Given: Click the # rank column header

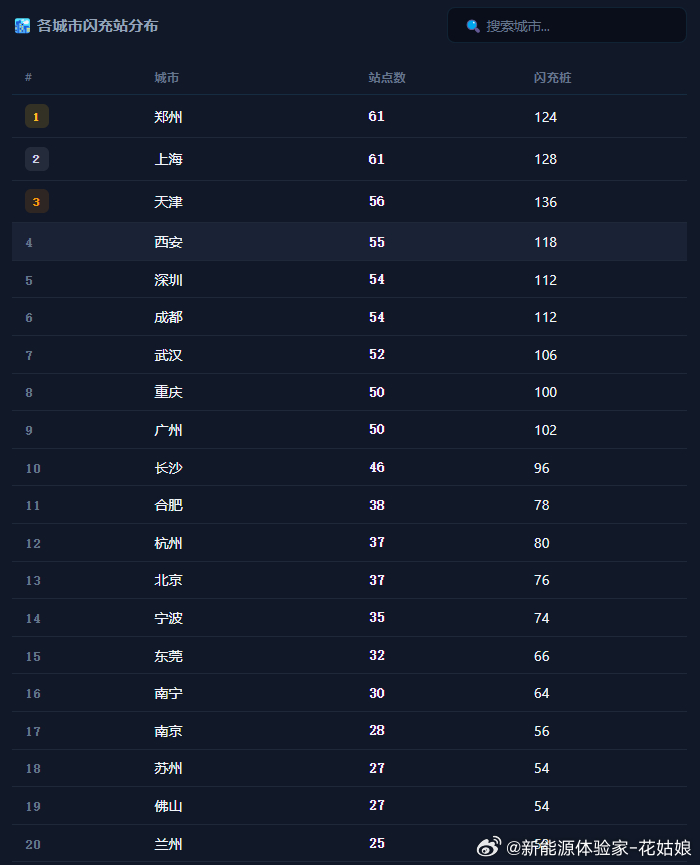Looking at the screenshot, I should [x=29, y=77].
